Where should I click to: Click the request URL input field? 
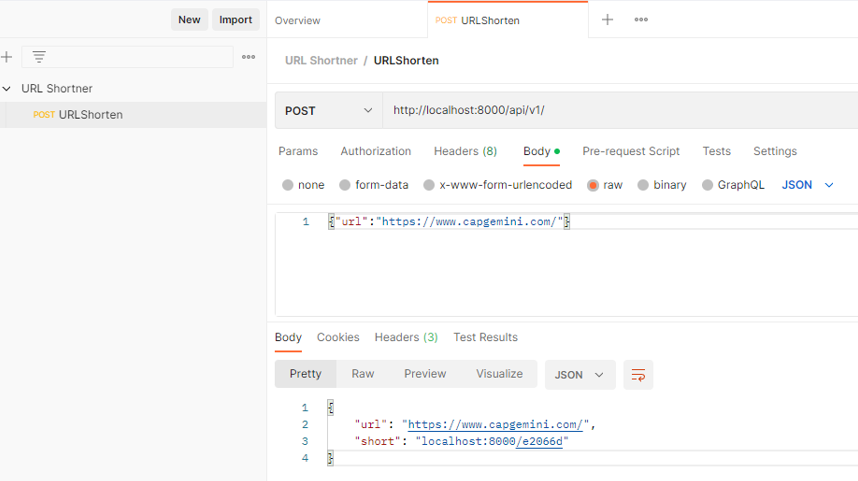point(620,111)
